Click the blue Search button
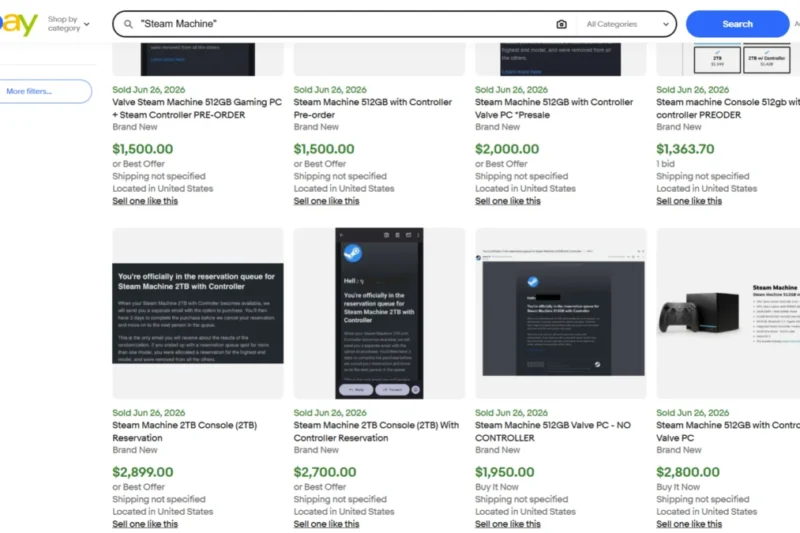The image size is (800, 533). click(x=737, y=24)
